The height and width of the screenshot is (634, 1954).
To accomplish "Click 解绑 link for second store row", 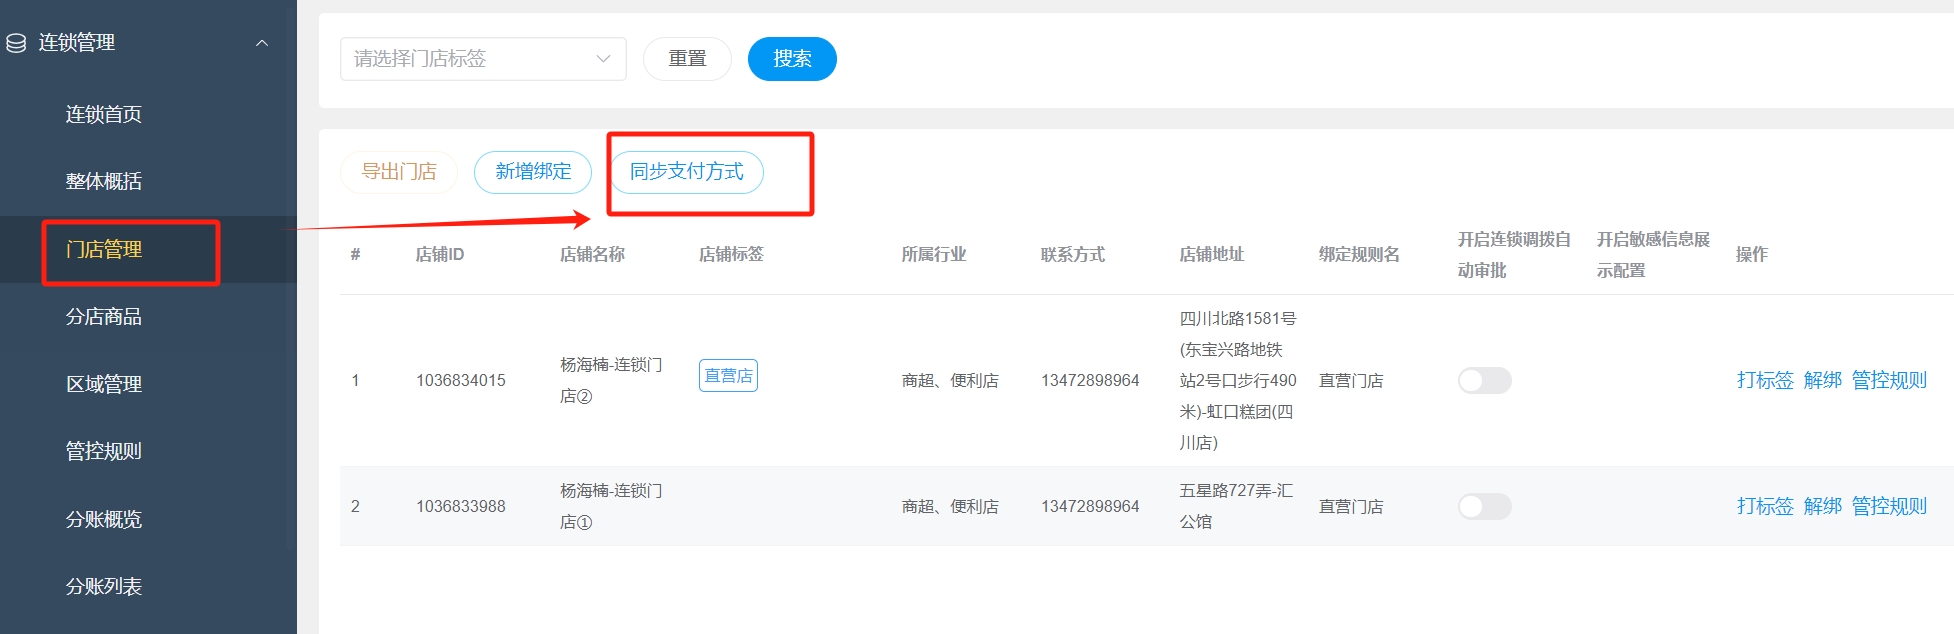I will 1822,506.
